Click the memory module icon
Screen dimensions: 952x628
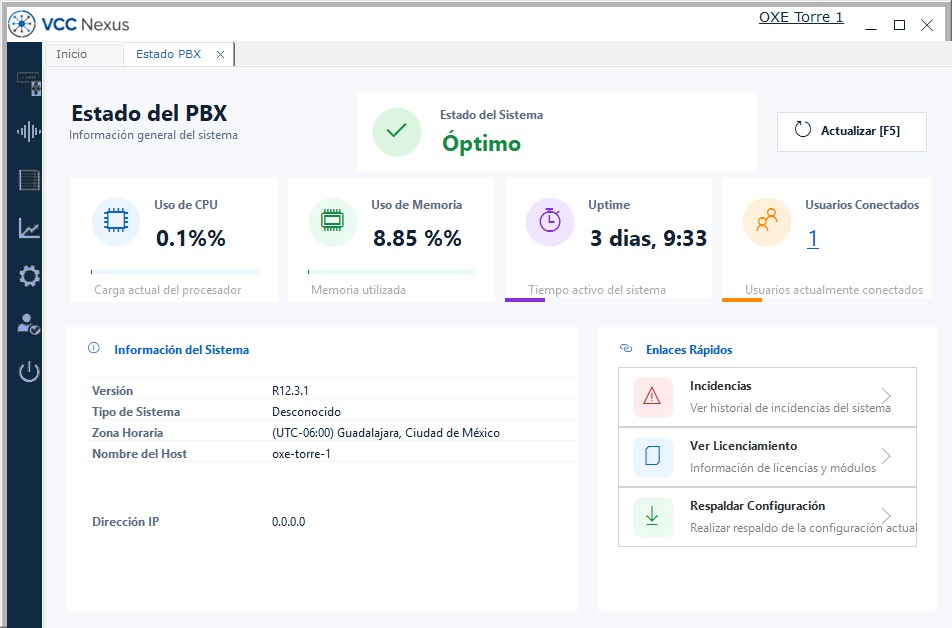click(332, 220)
